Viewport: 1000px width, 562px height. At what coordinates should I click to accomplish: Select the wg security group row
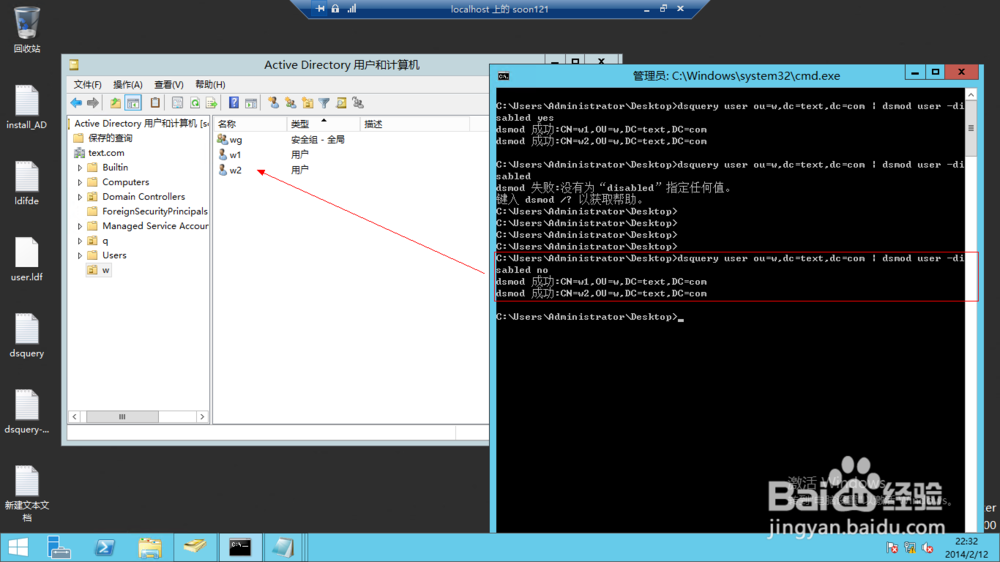[230, 139]
